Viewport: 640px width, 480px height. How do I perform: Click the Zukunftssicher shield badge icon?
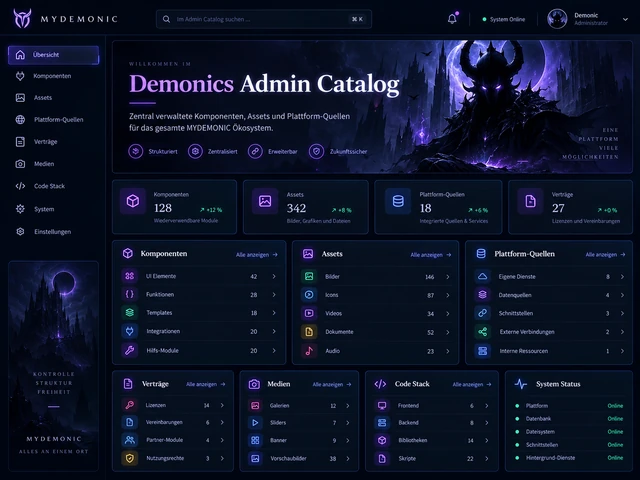(316, 151)
